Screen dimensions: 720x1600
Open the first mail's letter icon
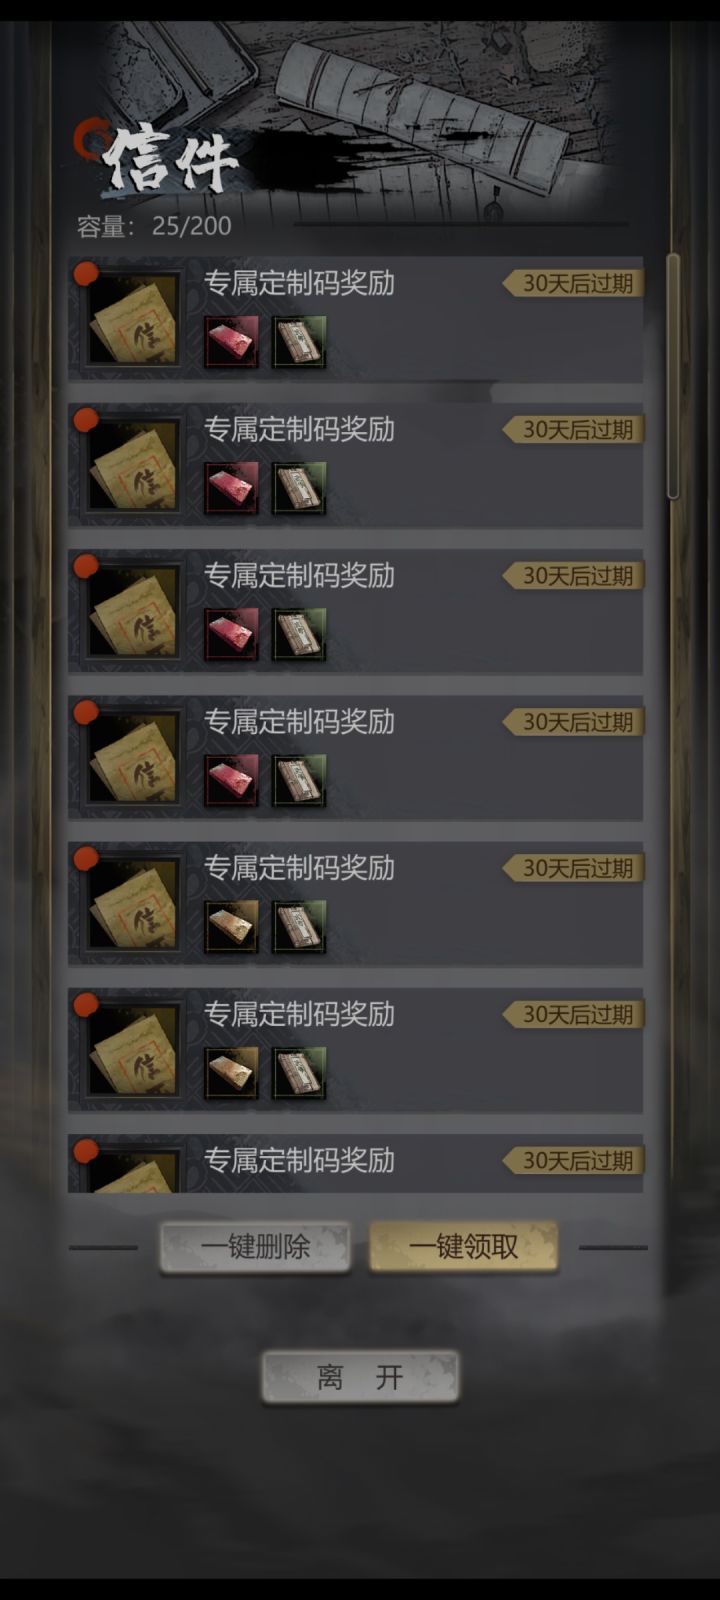click(132, 320)
